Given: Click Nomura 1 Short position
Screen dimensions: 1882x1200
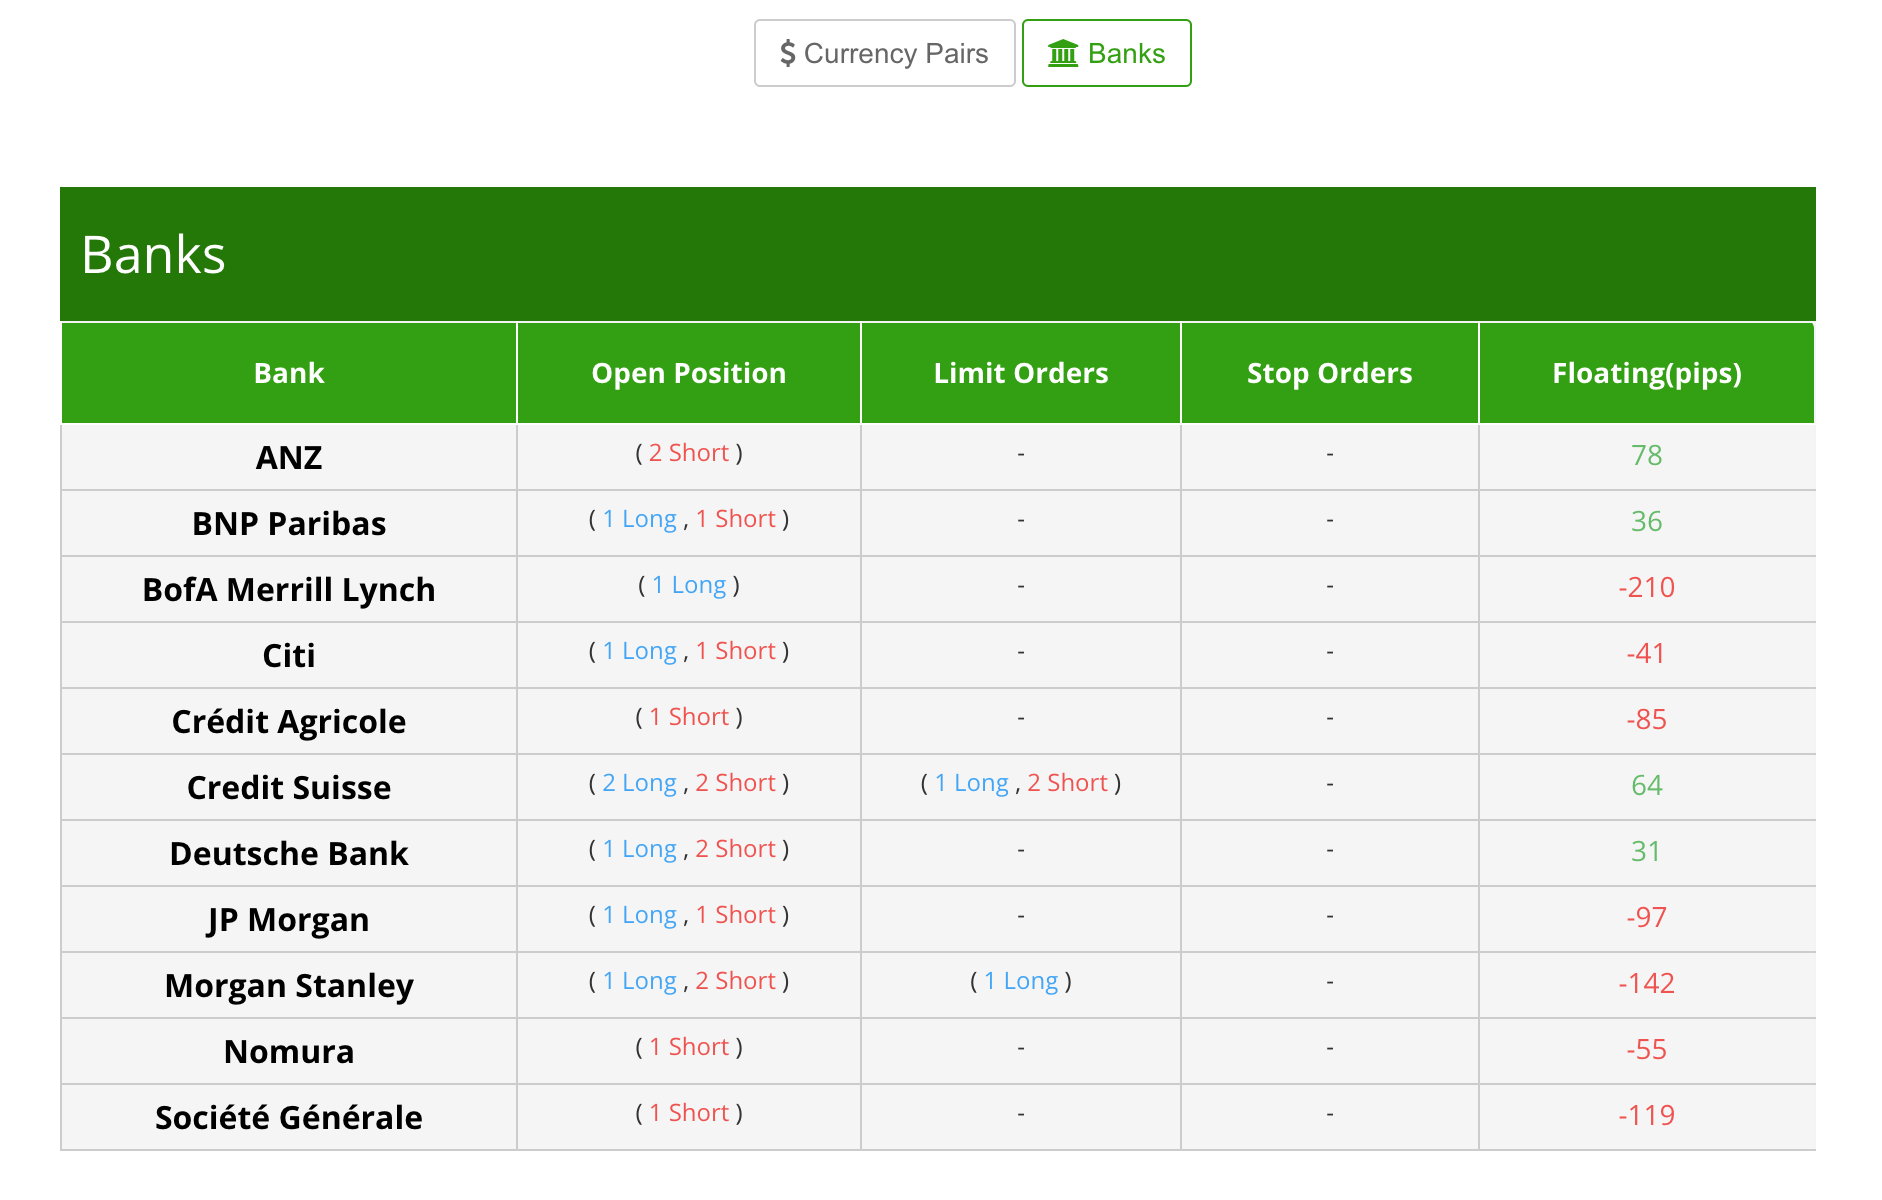Looking at the screenshot, I should click(x=689, y=1047).
